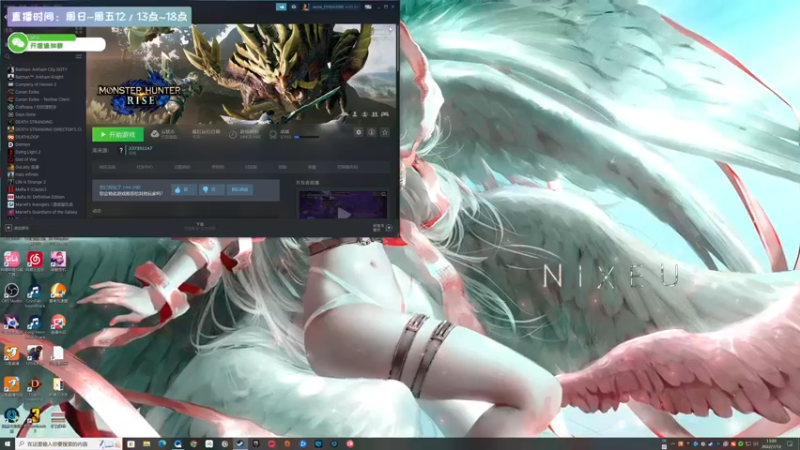Screen dimensions: 800x450
Task: Open the 237351147 friend link
Action: [140, 148]
